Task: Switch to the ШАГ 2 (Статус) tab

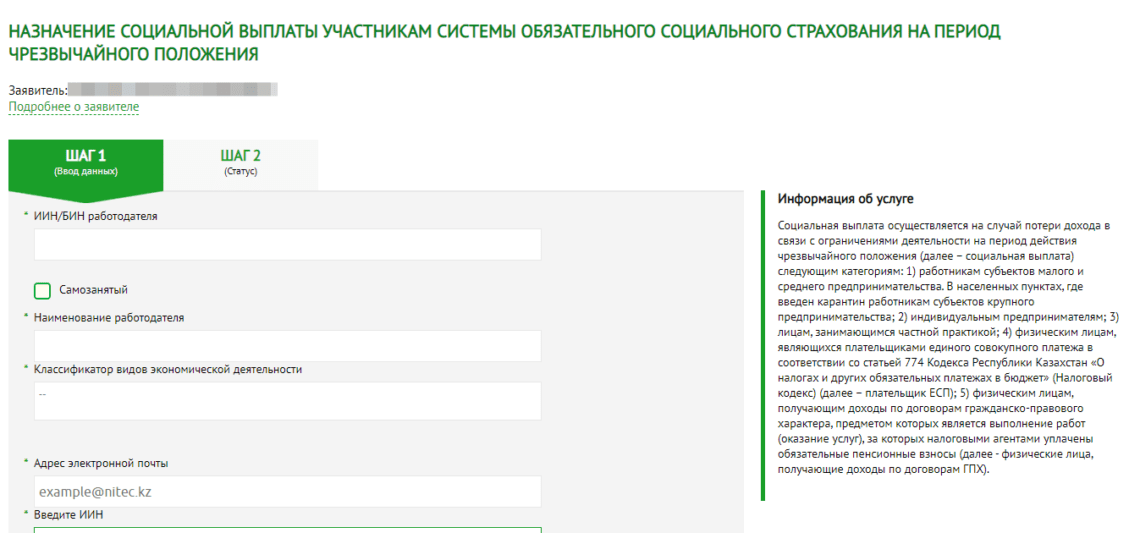Action: tap(240, 162)
